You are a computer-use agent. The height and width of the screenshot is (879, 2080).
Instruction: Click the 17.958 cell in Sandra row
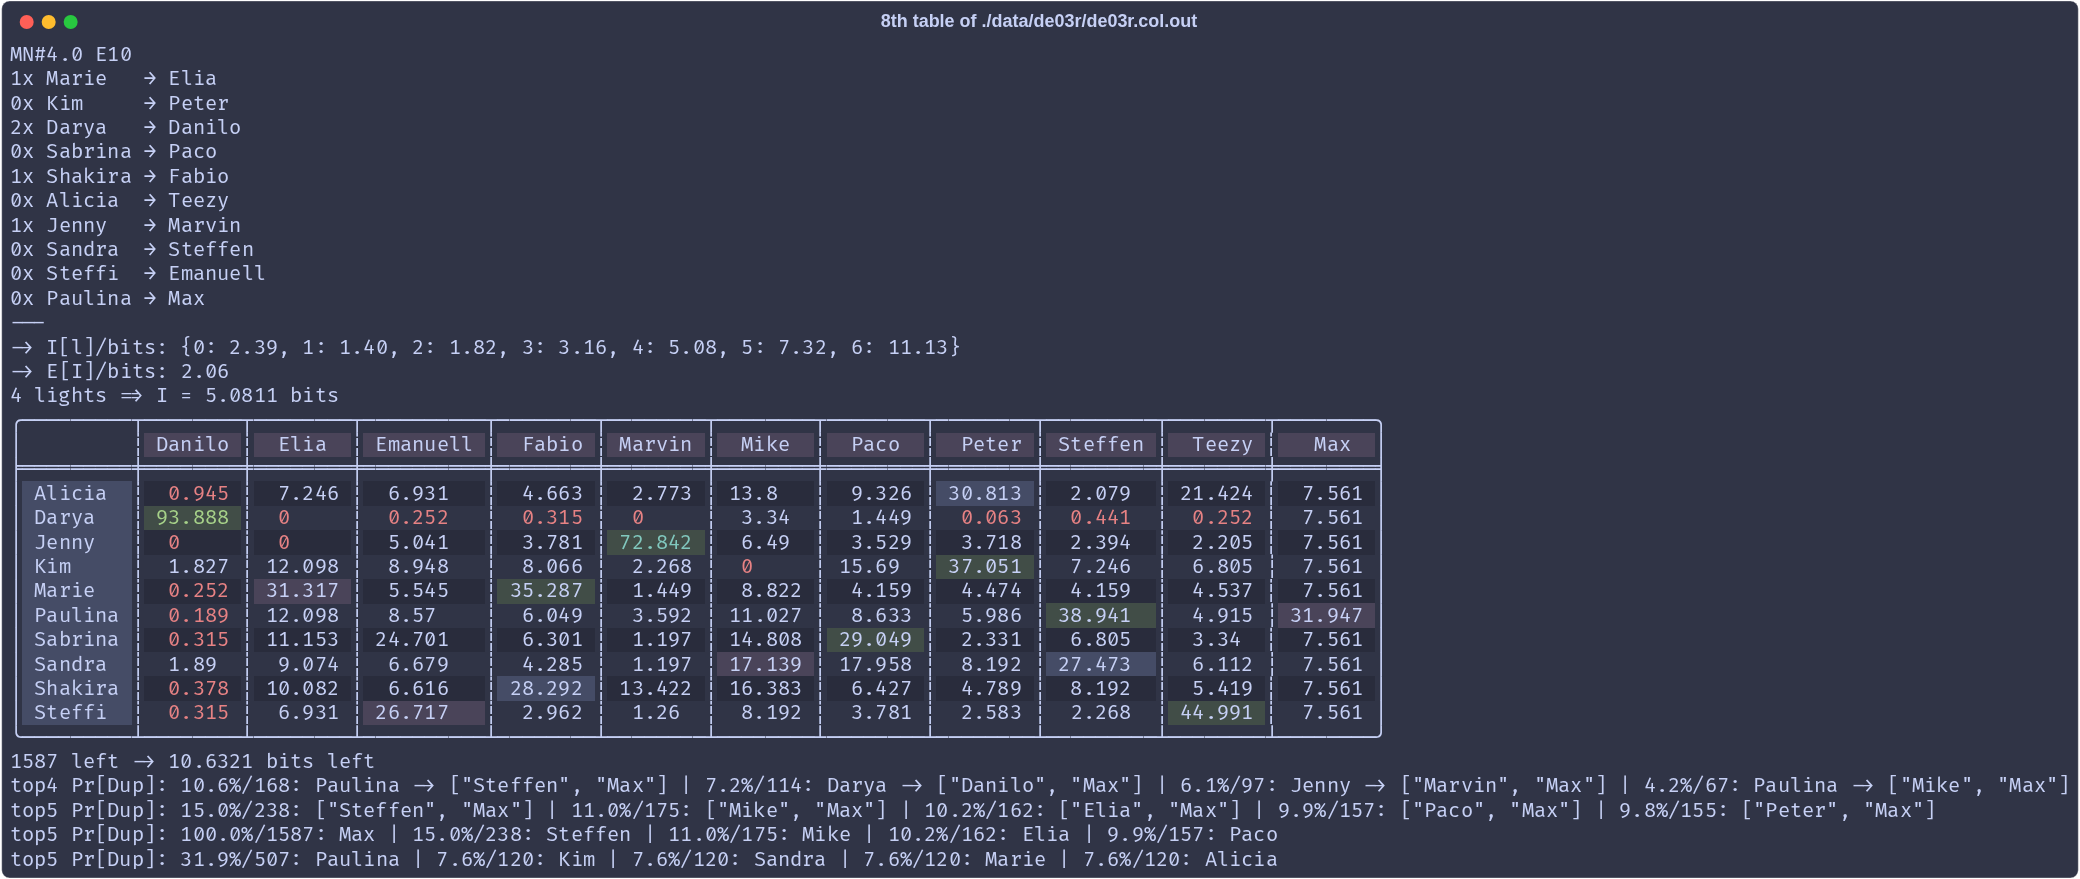point(875,664)
